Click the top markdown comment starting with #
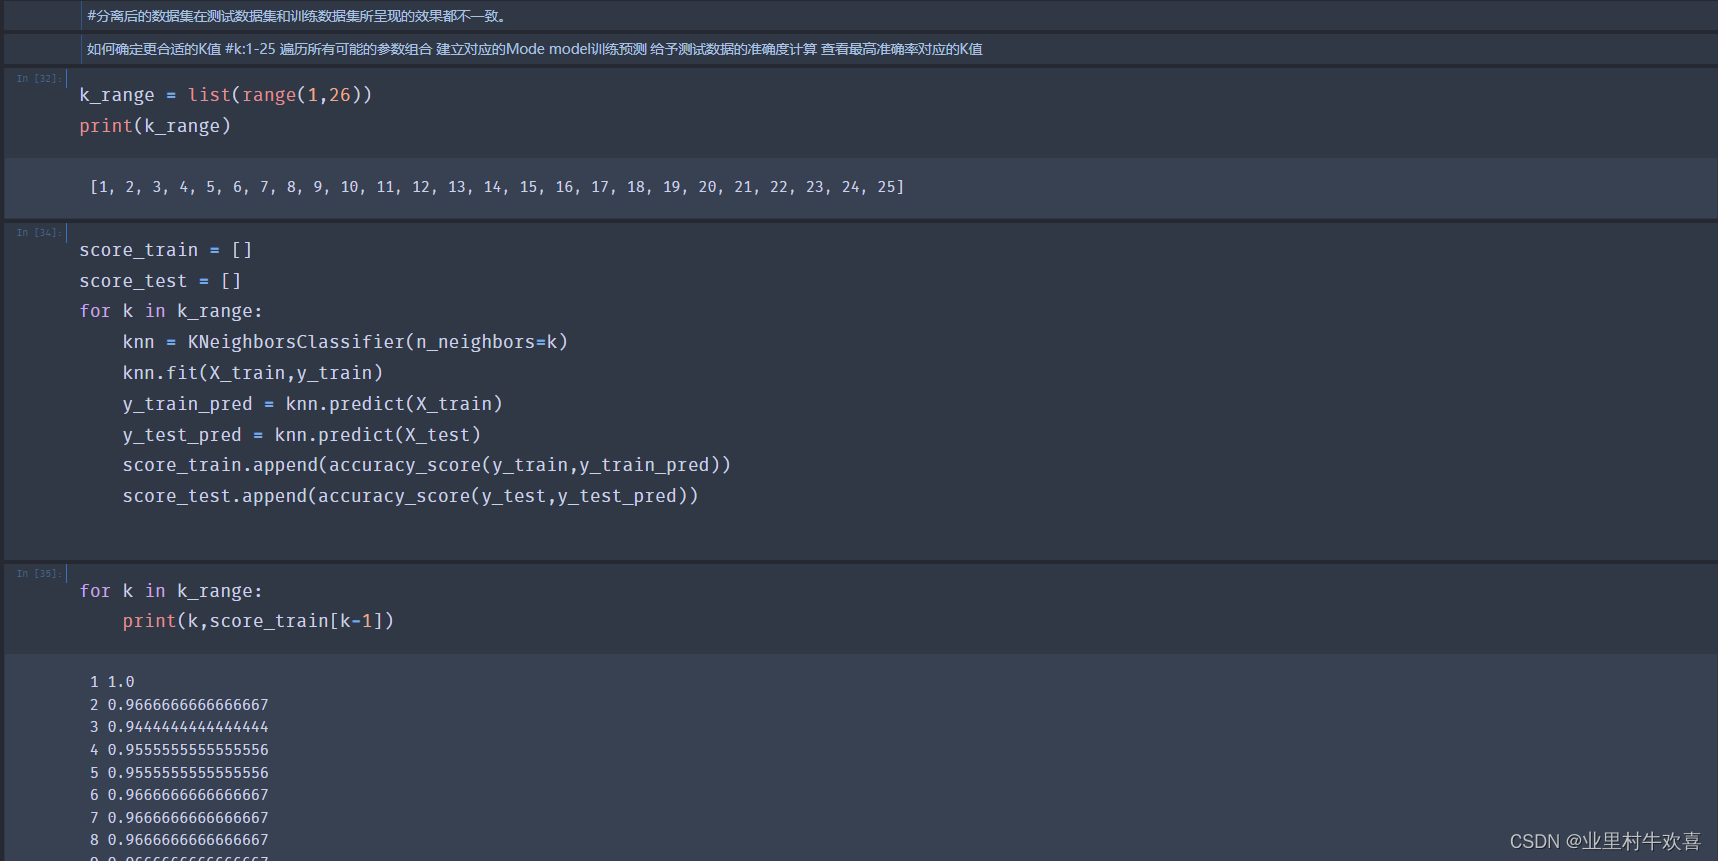Image resolution: width=1718 pixels, height=861 pixels. pyautogui.click(x=298, y=16)
